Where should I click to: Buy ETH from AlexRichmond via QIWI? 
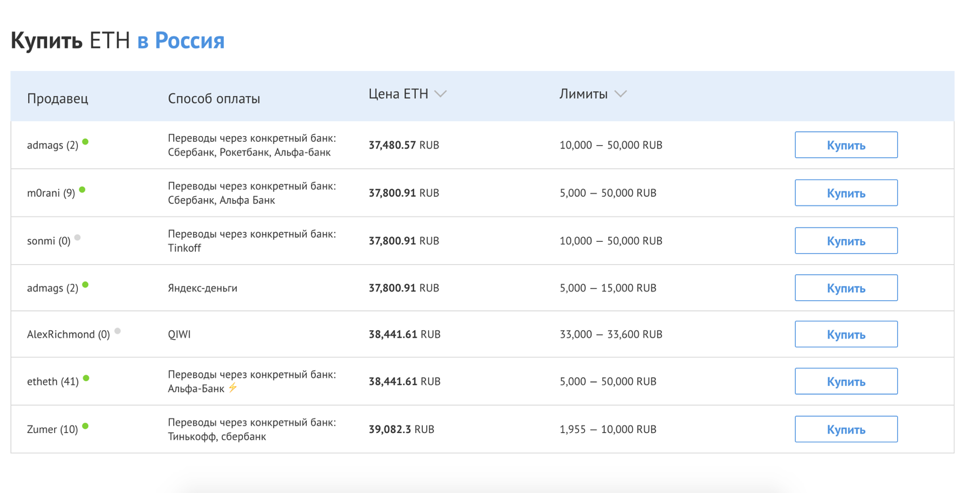point(845,335)
